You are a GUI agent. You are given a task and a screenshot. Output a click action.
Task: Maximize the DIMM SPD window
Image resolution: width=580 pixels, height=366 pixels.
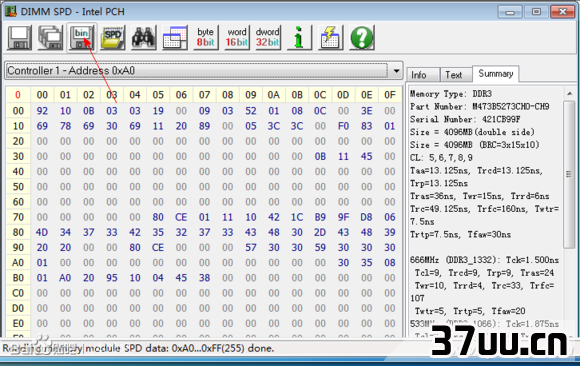pos(536,12)
